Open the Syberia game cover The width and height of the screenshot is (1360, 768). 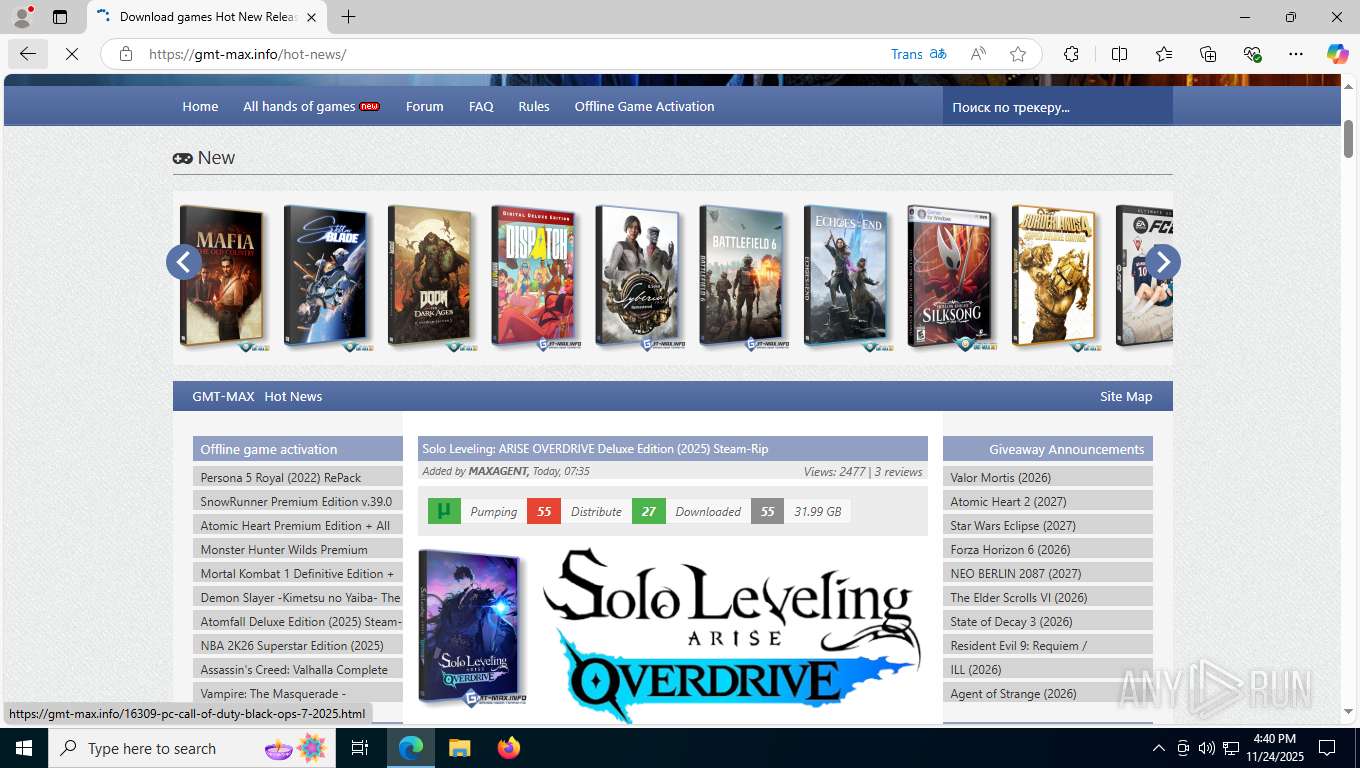coord(640,277)
